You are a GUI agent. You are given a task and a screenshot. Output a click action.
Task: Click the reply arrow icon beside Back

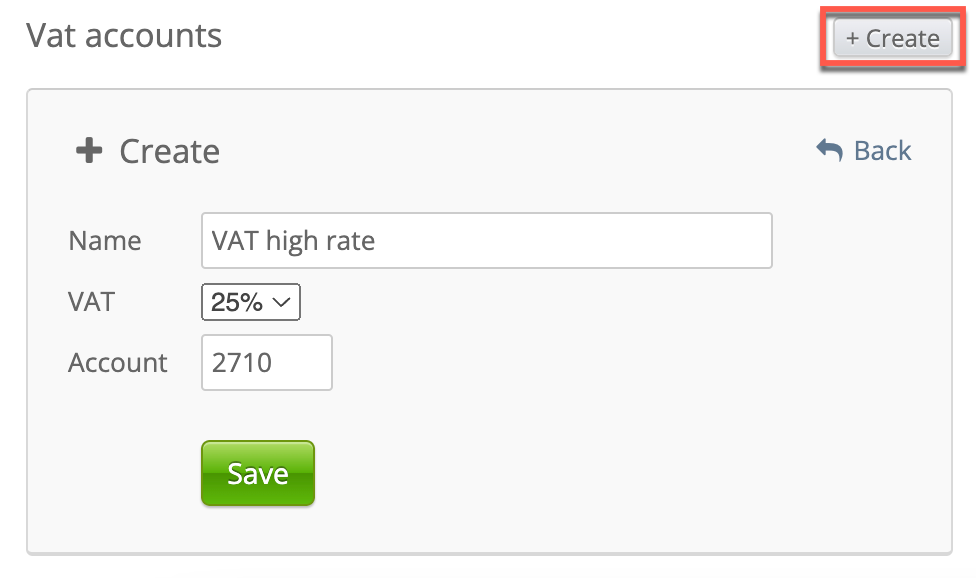pyautogui.click(x=829, y=150)
